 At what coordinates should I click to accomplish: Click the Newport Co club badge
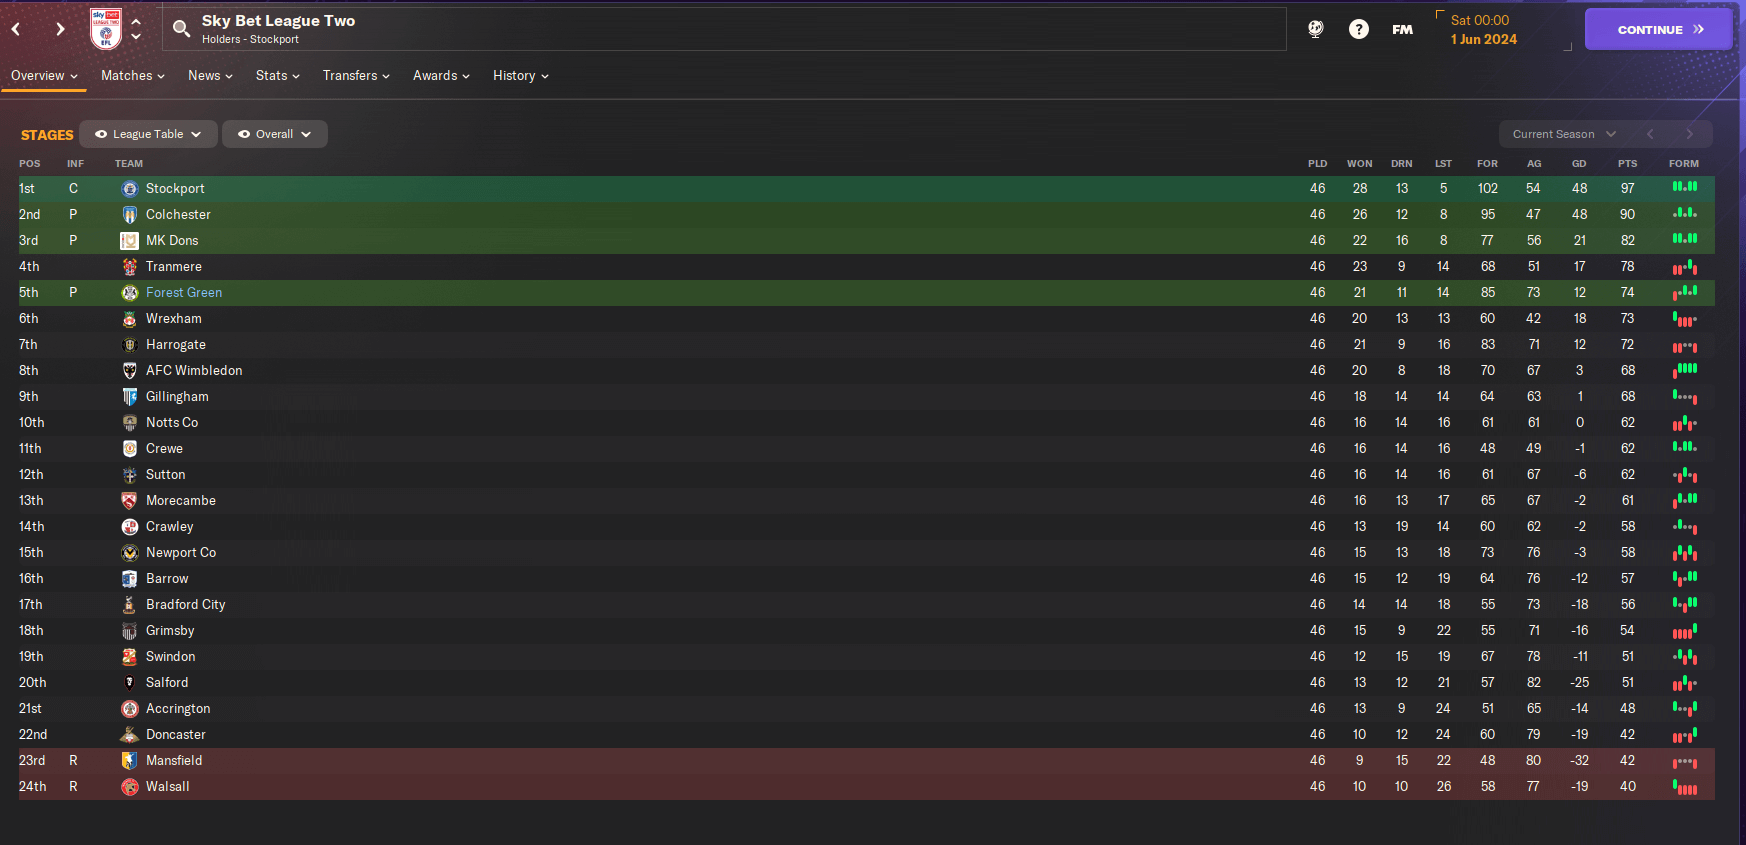129,552
